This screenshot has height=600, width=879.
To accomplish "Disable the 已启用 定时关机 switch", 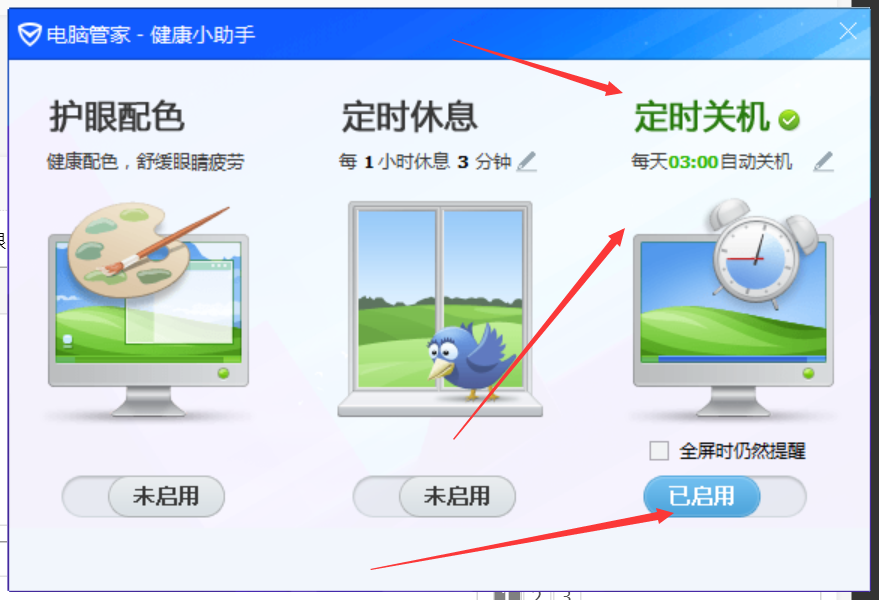I will 725,496.
